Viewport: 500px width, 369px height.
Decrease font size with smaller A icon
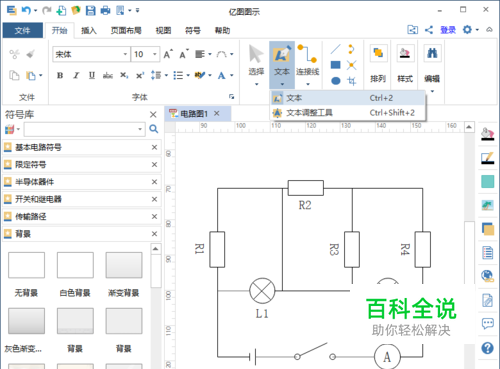(x=184, y=54)
